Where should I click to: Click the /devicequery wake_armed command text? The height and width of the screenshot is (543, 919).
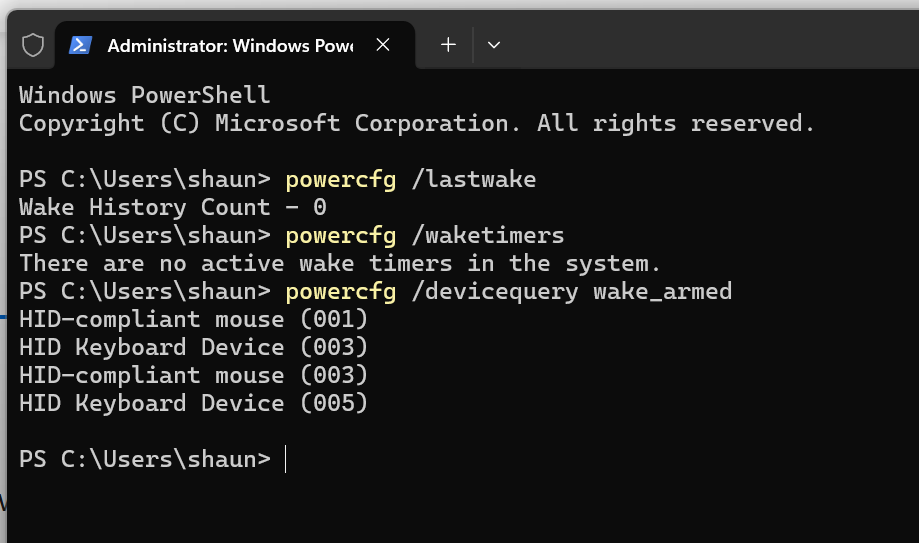[572, 291]
